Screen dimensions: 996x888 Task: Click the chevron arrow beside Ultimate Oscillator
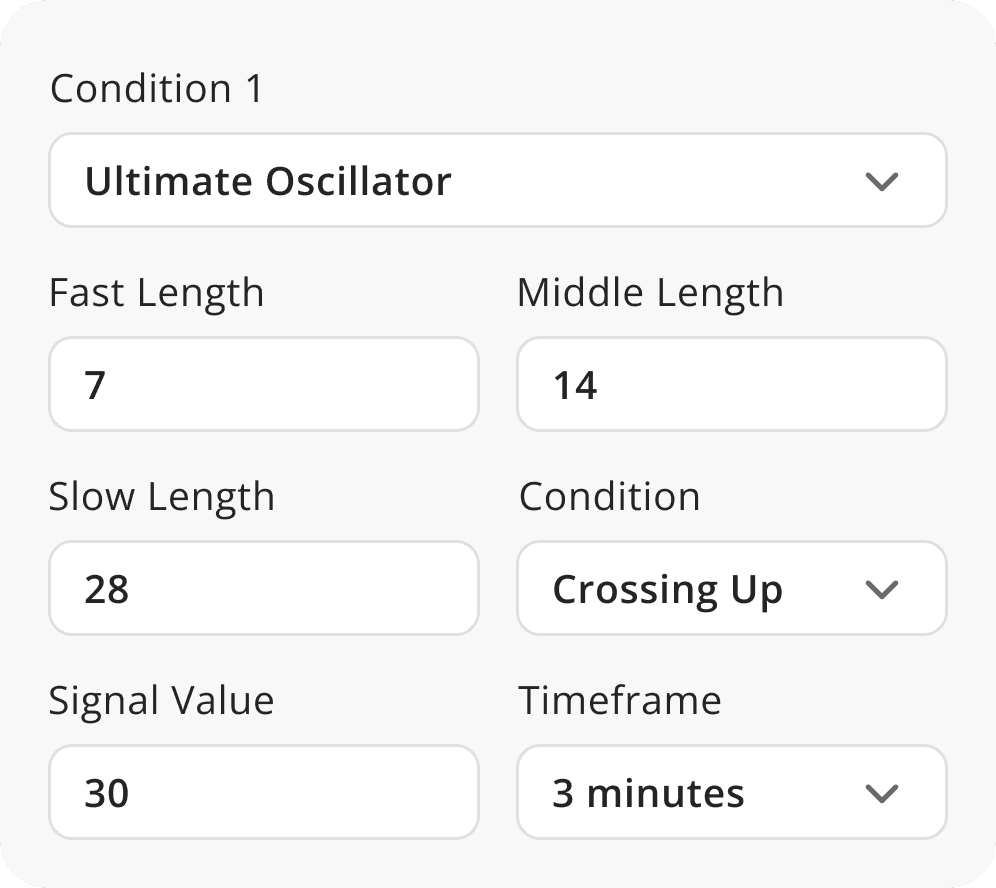point(881,182)
